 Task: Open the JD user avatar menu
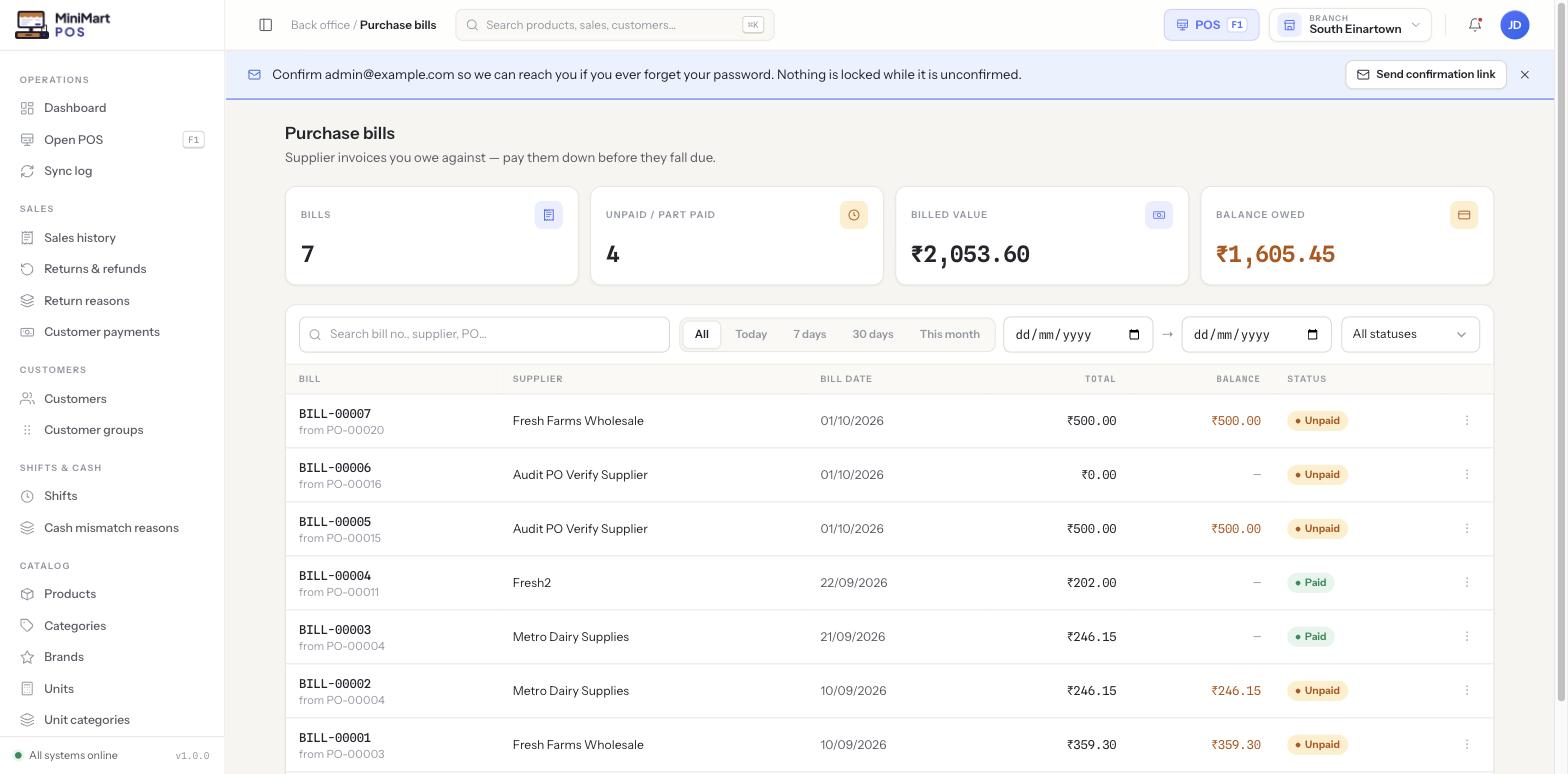click(1515, 25)
